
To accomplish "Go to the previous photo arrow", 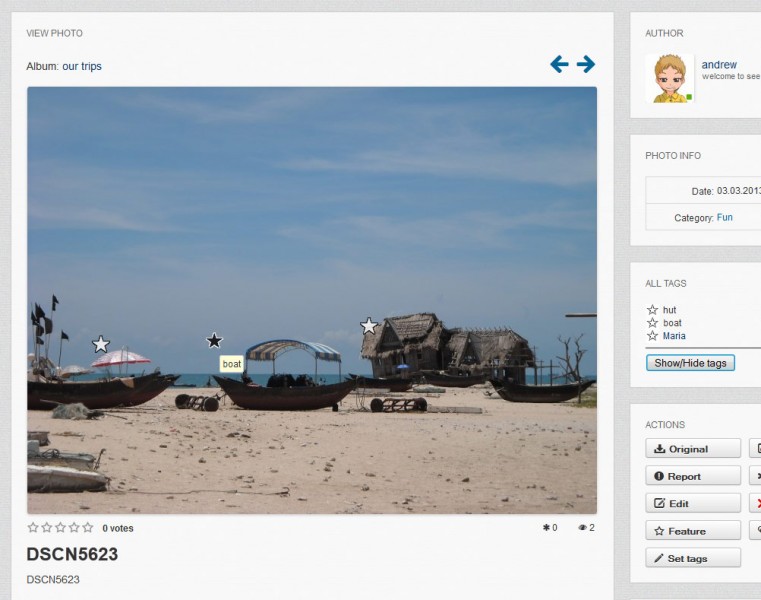I will [559, 64].
